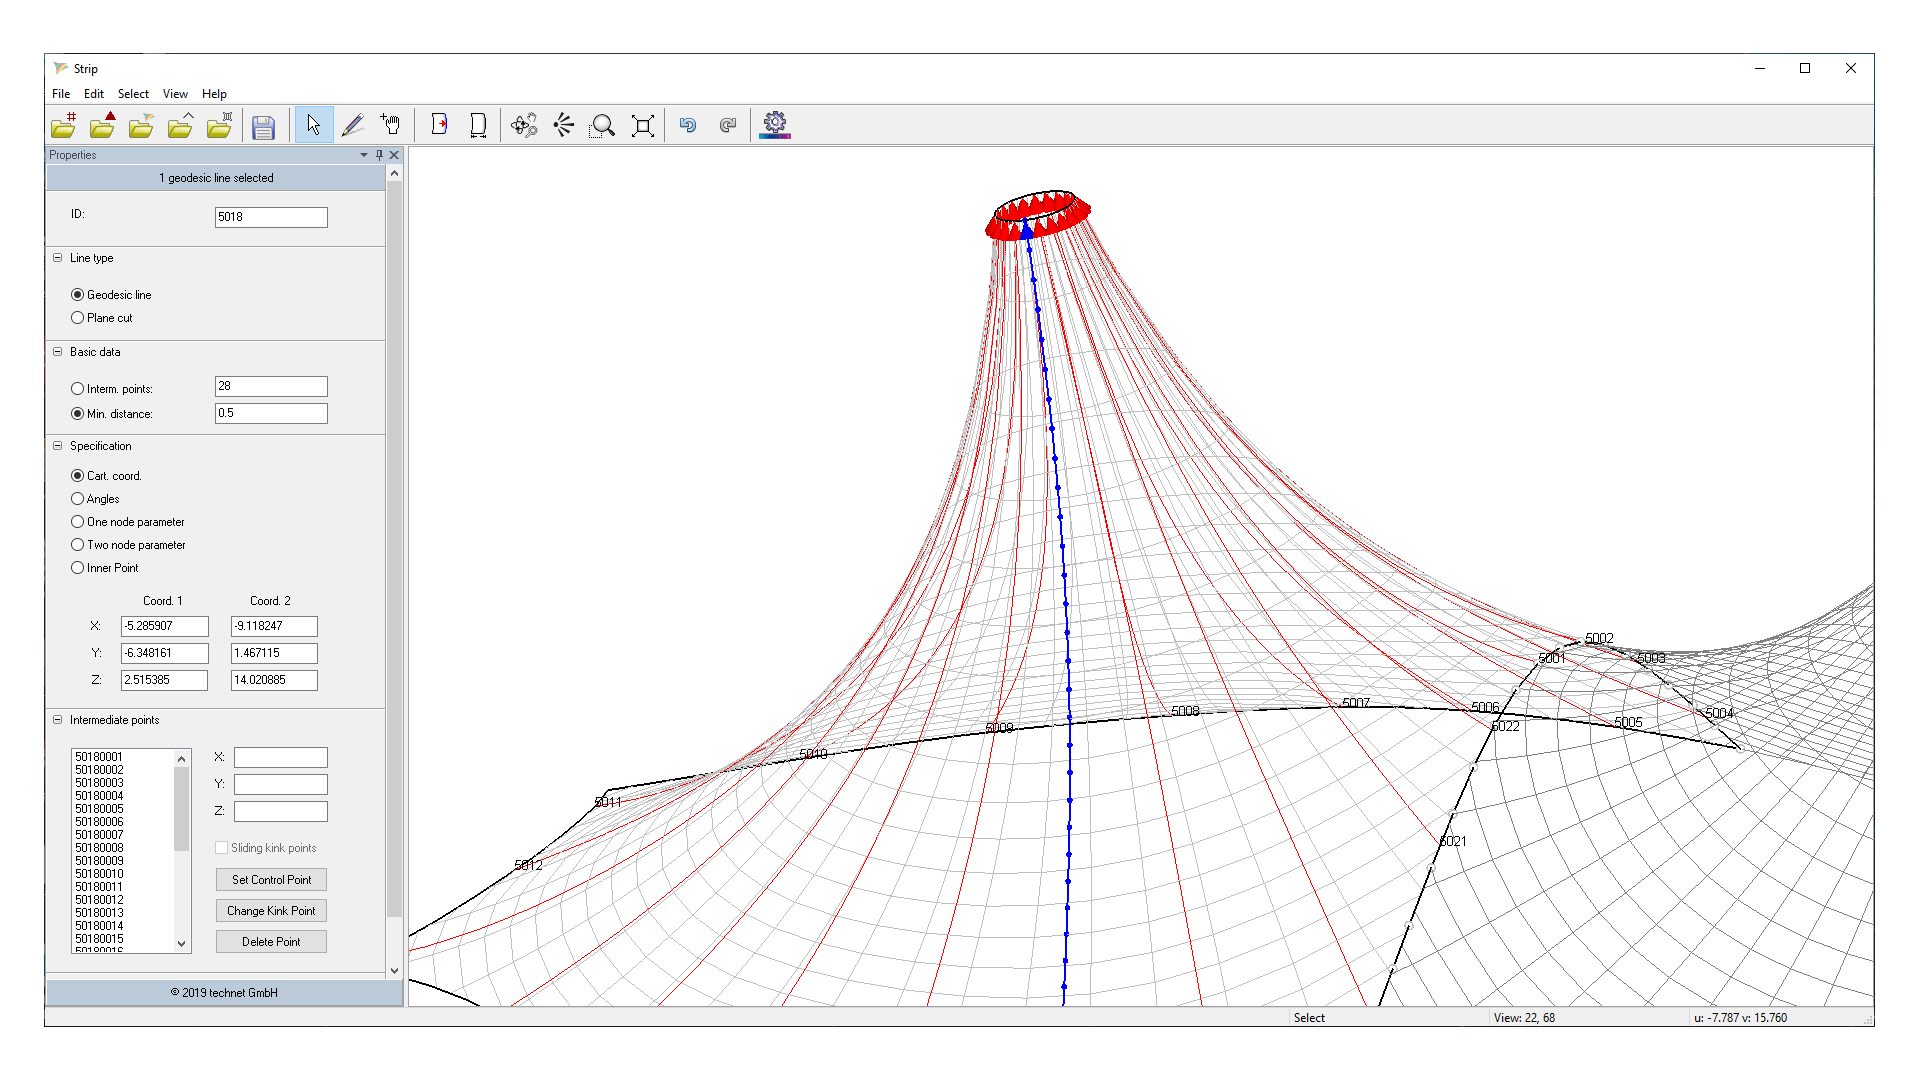Screen dimensions: 1920x1080
Task: Click the Delete Point button
Action: [271, 942]
